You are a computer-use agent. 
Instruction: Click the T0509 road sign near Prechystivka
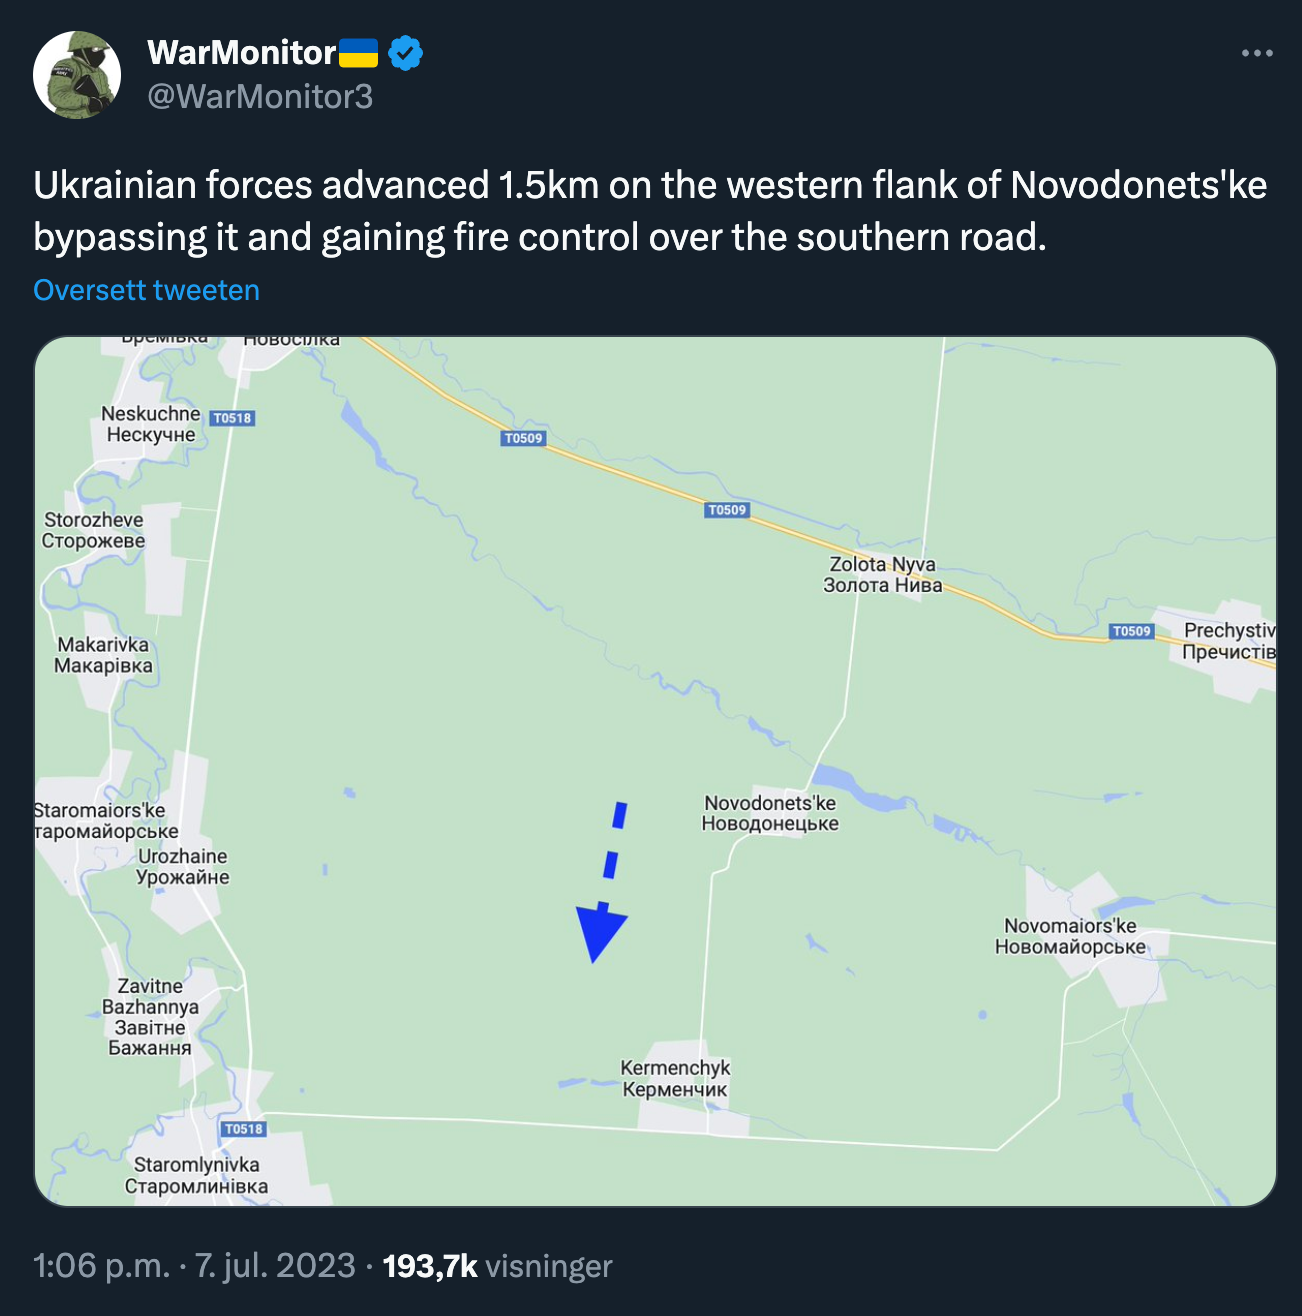[x=1132, y=631]
